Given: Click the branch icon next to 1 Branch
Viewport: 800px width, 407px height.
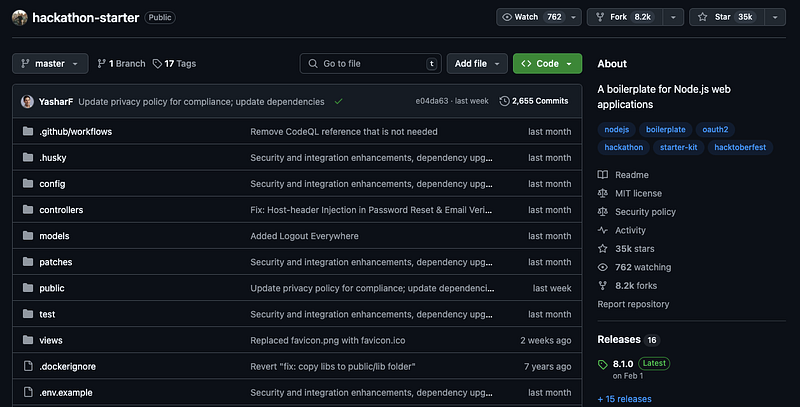Looking at the screenshot, I should (102, 64).
